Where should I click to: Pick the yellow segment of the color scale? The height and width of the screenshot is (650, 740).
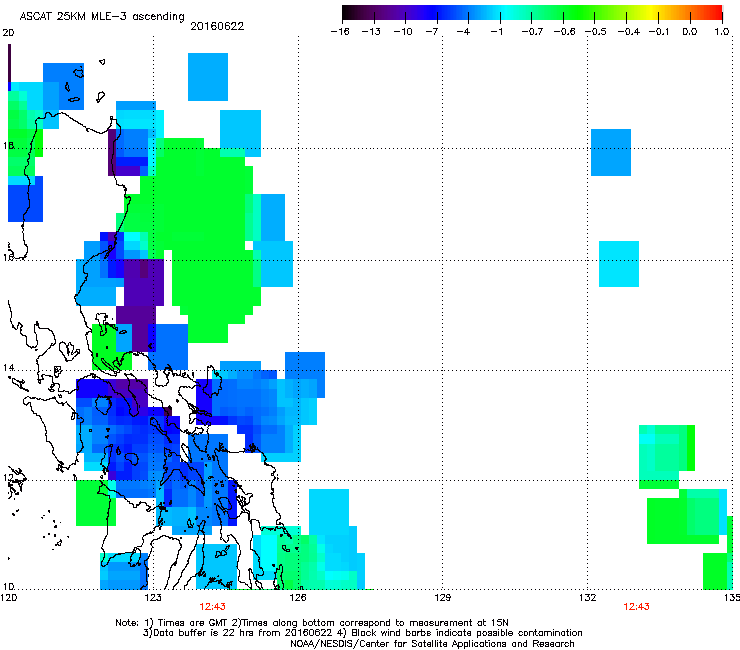pos(653,13)
